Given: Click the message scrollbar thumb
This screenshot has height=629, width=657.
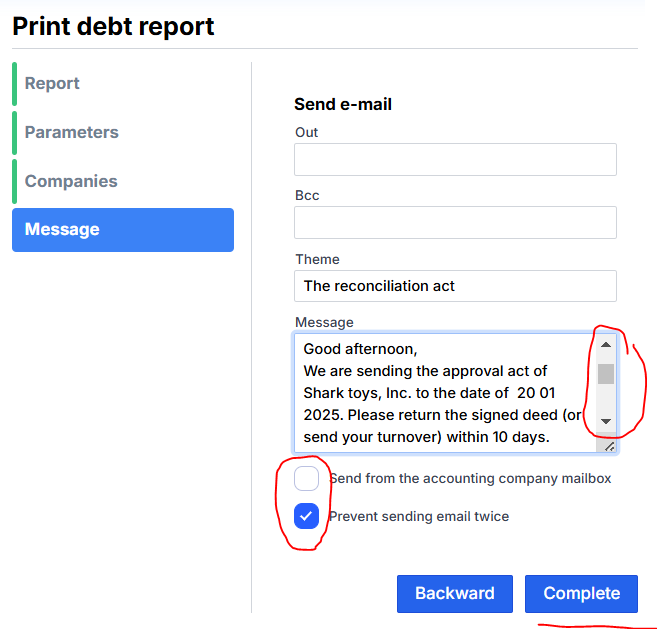Looking at the screenshot, I should 606,374.
